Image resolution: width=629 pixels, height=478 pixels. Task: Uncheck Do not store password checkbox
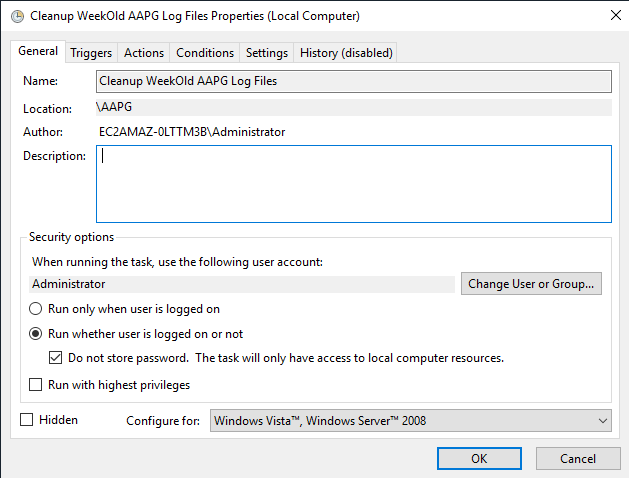click(57, 358)
